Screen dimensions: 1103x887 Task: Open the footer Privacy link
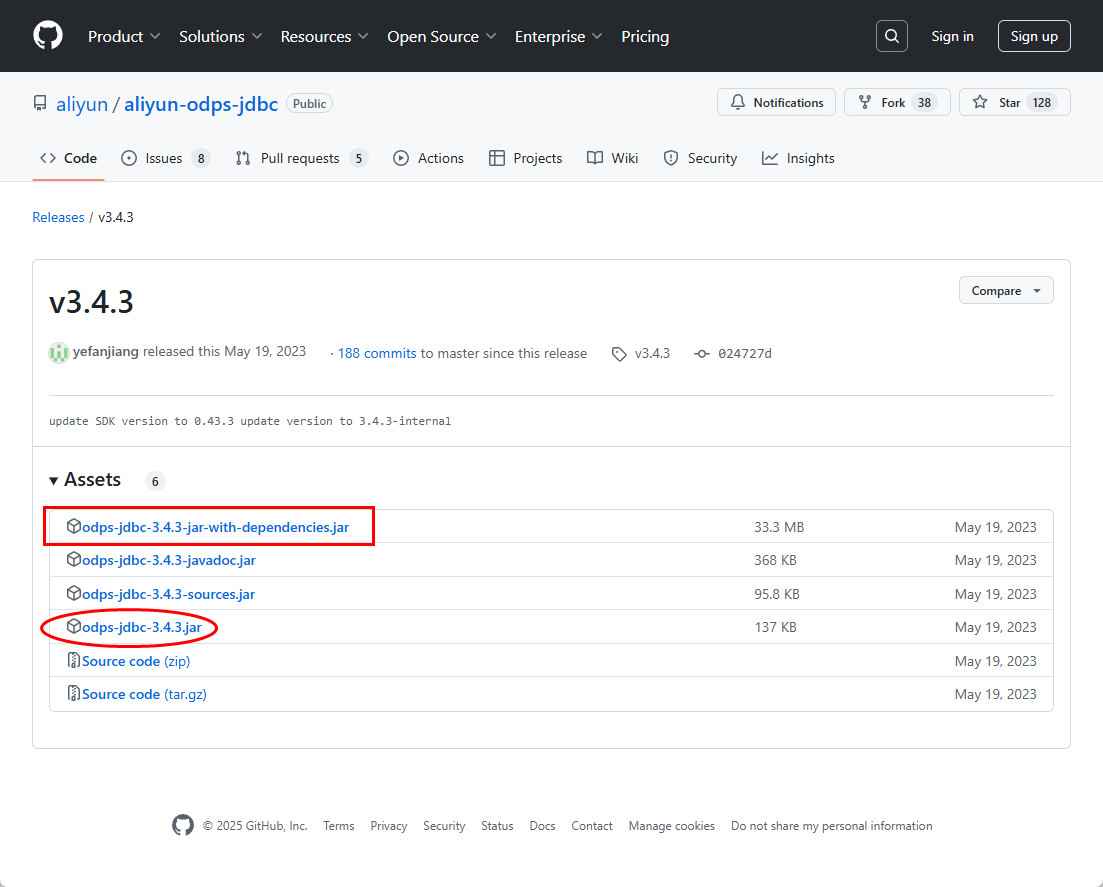click(x=388, y=826)
